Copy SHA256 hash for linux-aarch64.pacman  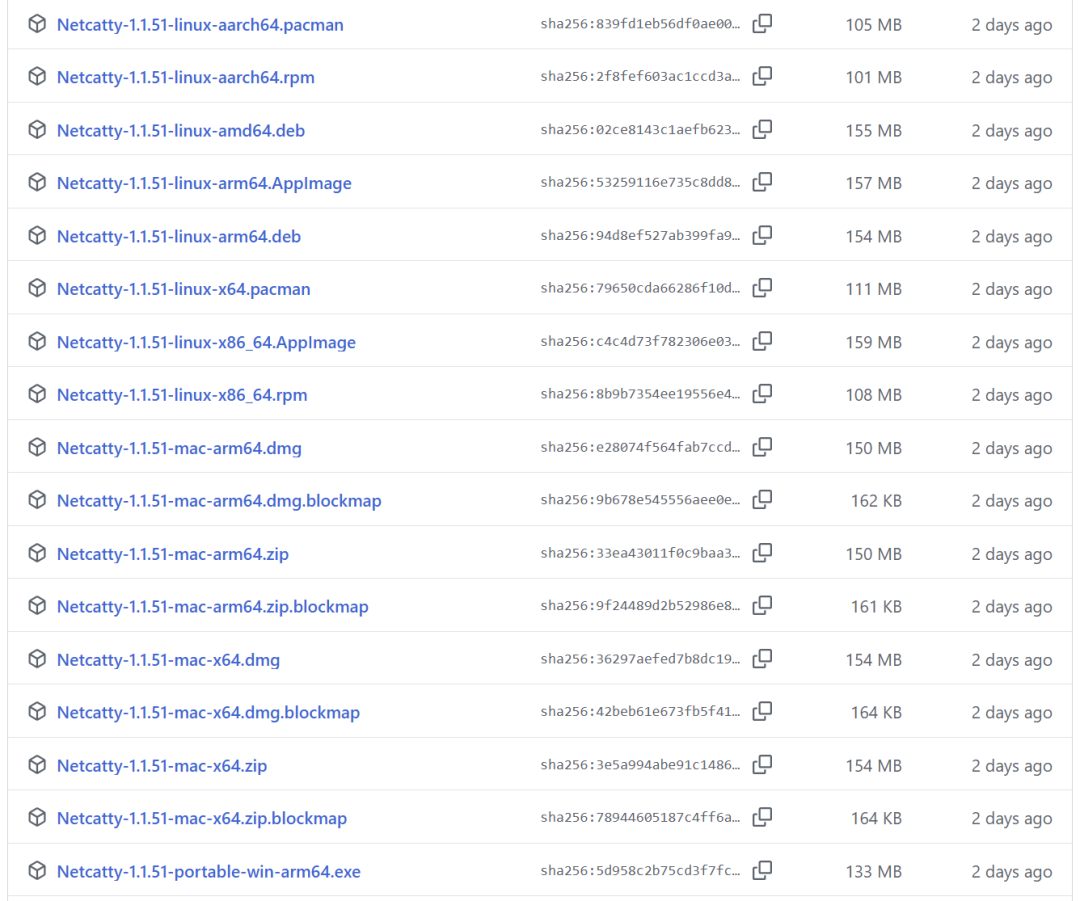coord(762,24)
